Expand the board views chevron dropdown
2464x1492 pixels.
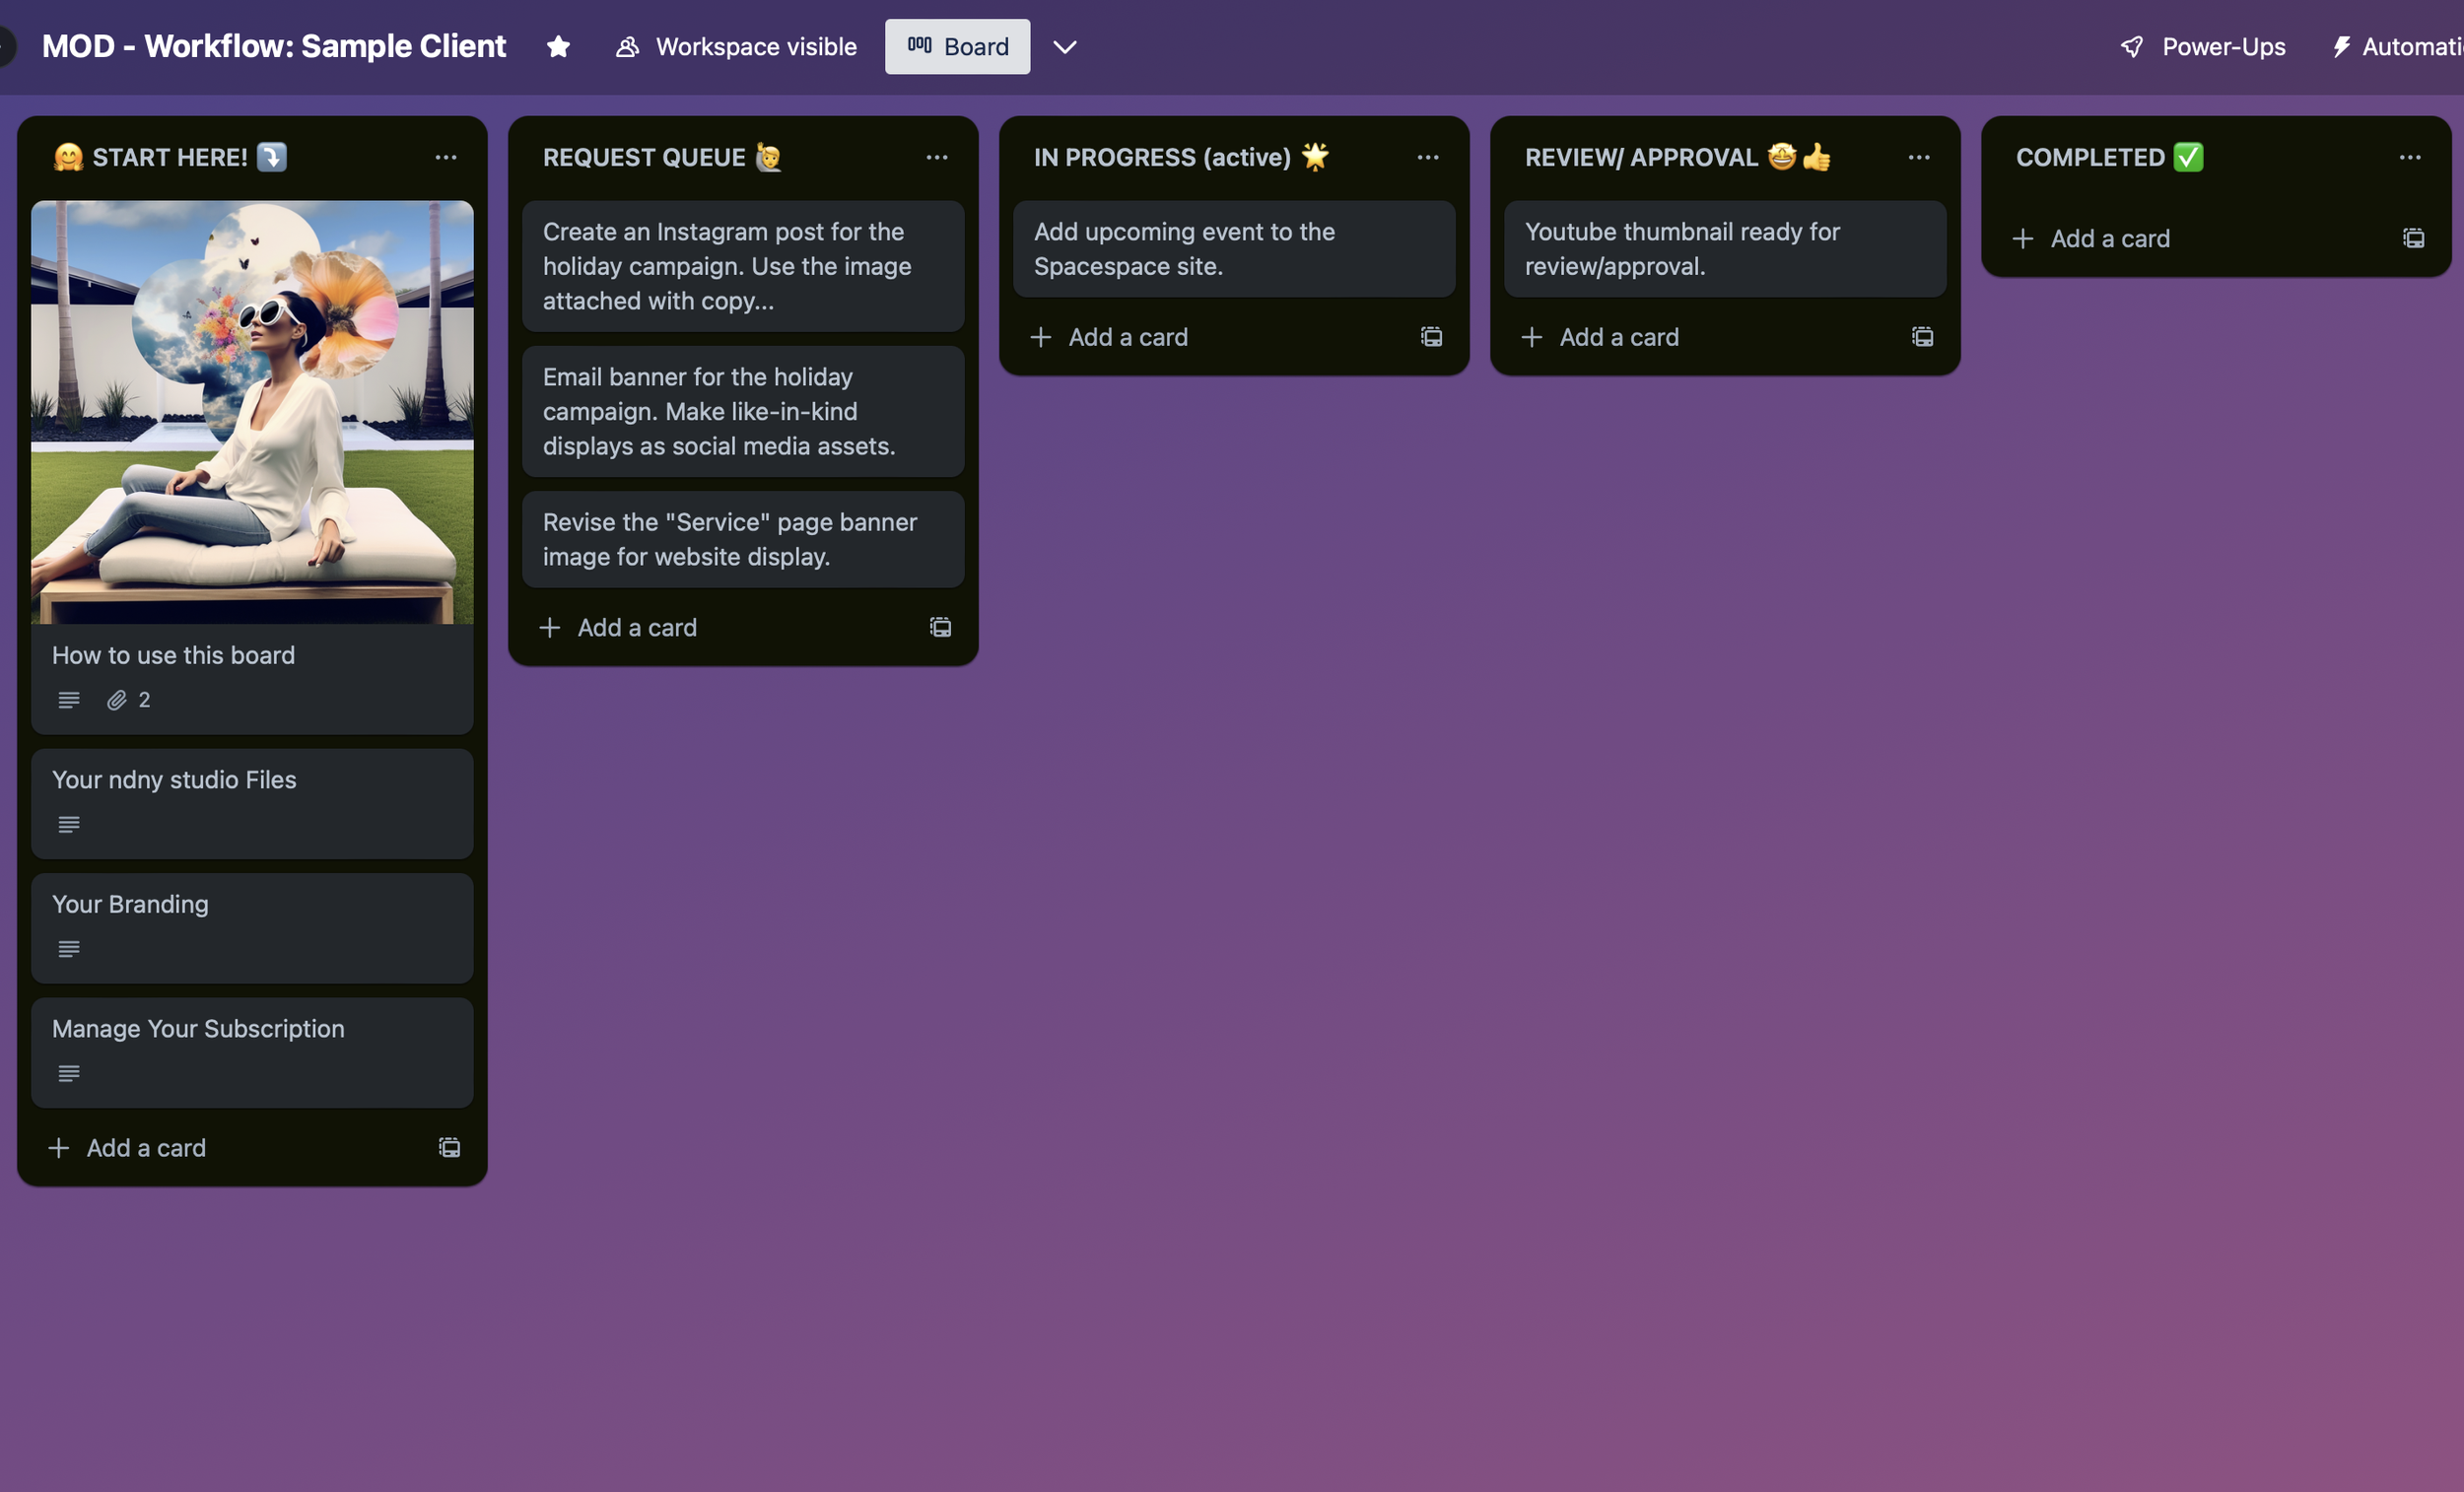click(x=1064, y=47)
